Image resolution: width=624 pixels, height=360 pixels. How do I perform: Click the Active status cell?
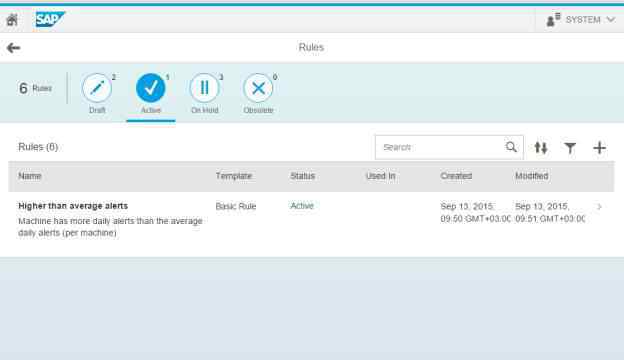tap(302, 206)
